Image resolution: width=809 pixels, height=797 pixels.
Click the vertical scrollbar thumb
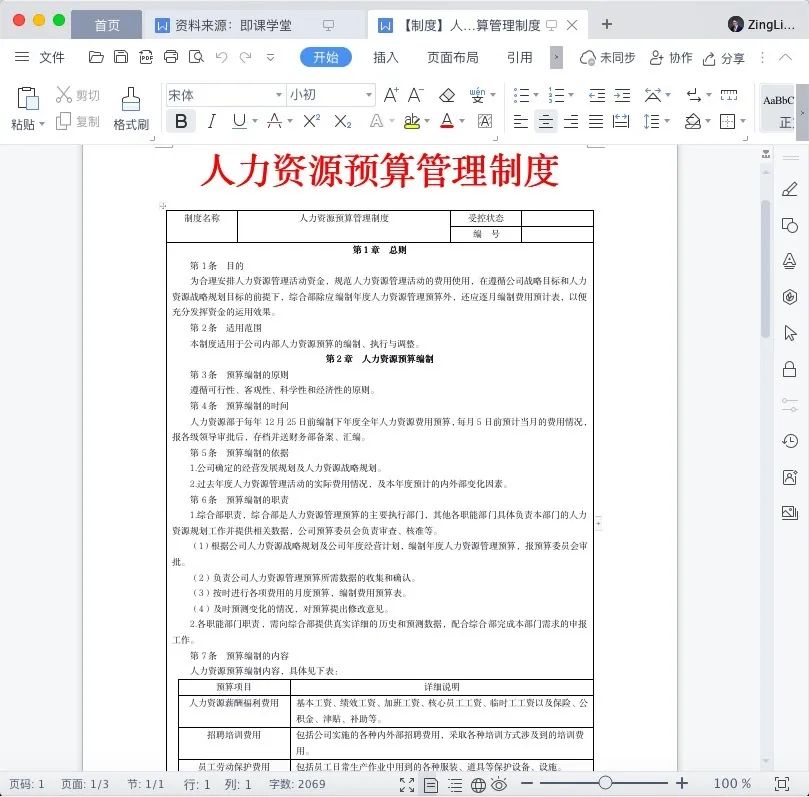click(766, 268)
